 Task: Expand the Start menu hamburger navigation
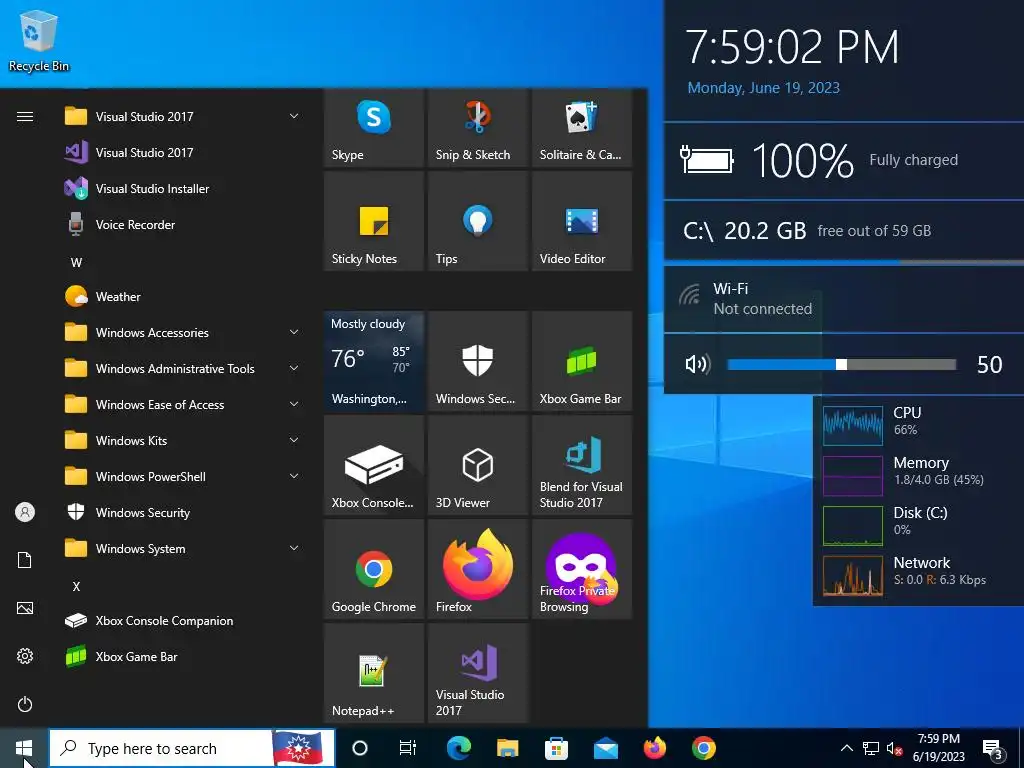coord(25,116)
